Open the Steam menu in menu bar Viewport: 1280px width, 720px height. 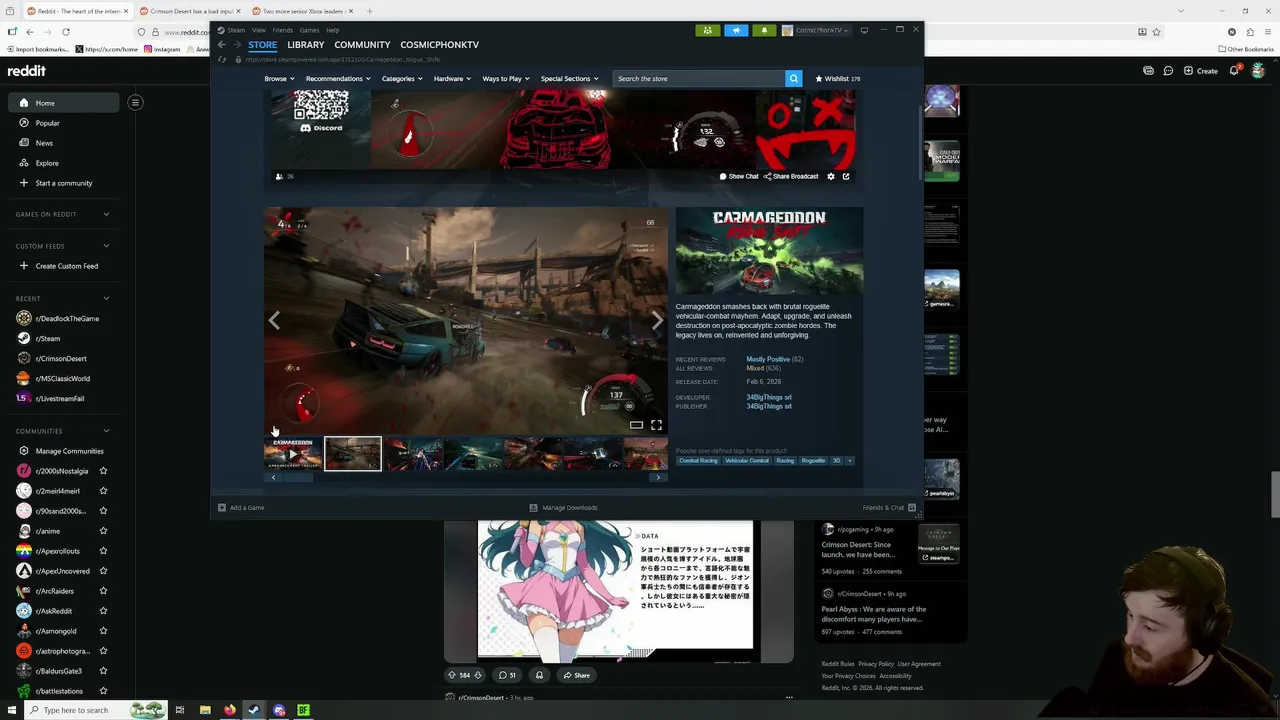click(236, 30)
